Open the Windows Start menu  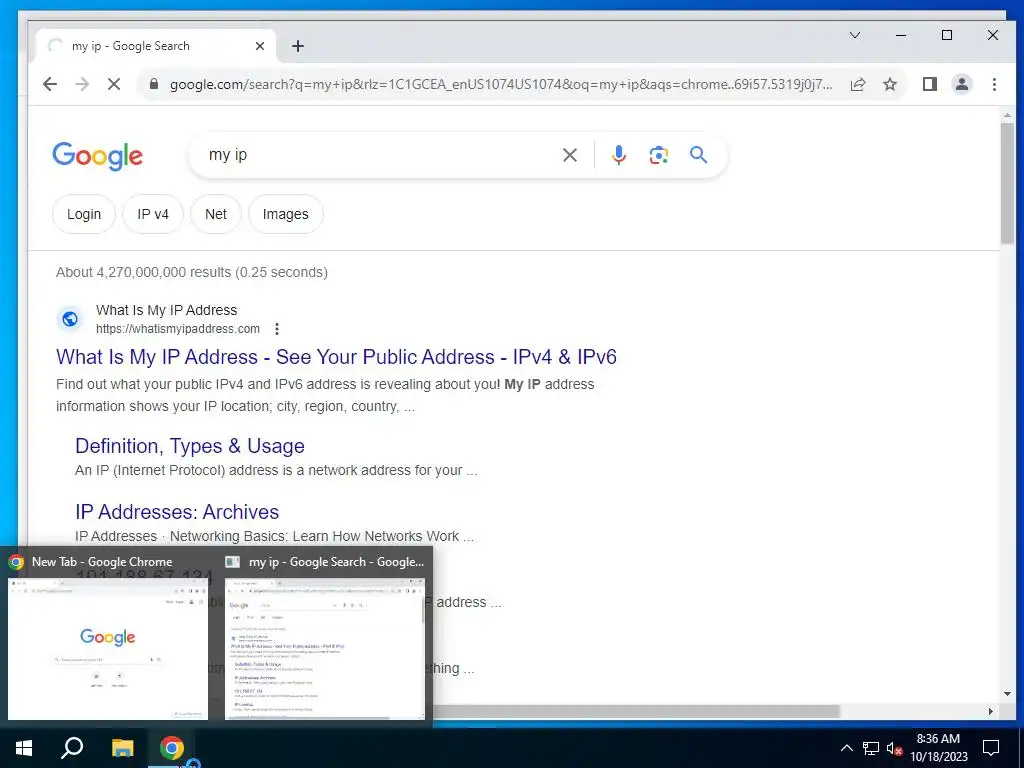24,748
